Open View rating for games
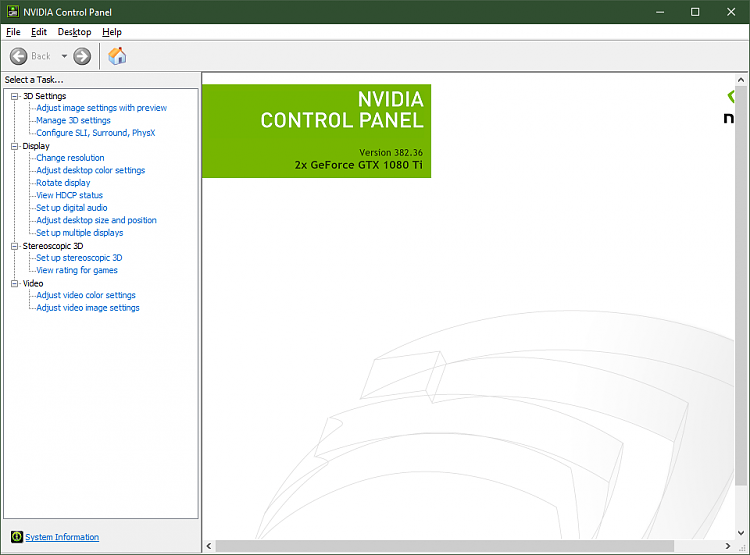Screen dimensions: 750x555 pyautogui.click(x=77, y=270)
